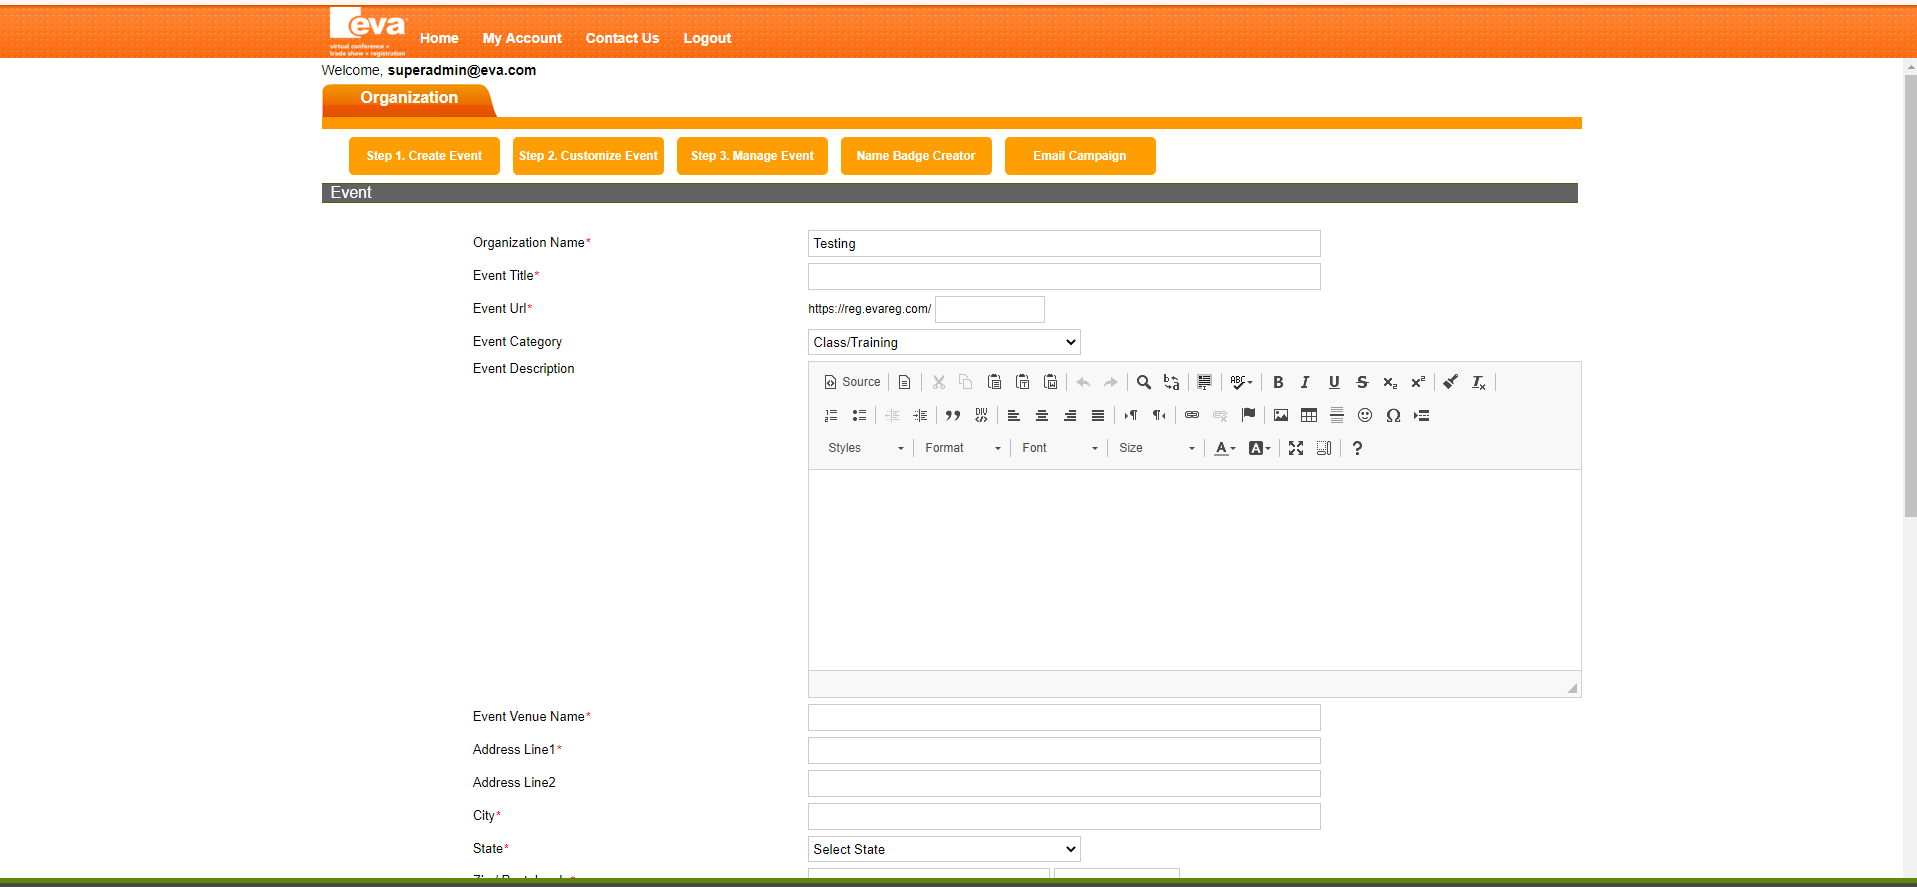Toggle Subscript formatting
The height and width of the screenshot is (887, 1917).
click(x=1390, y=382)
